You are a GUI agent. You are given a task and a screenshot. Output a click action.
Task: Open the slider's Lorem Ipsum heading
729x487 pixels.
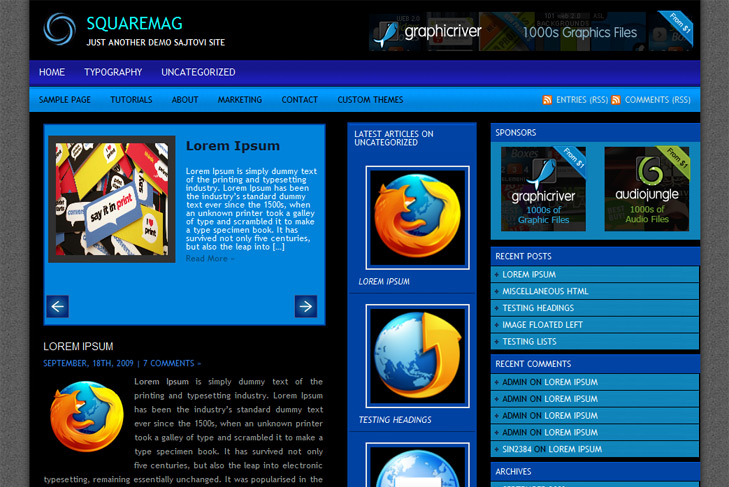point(233,146)
